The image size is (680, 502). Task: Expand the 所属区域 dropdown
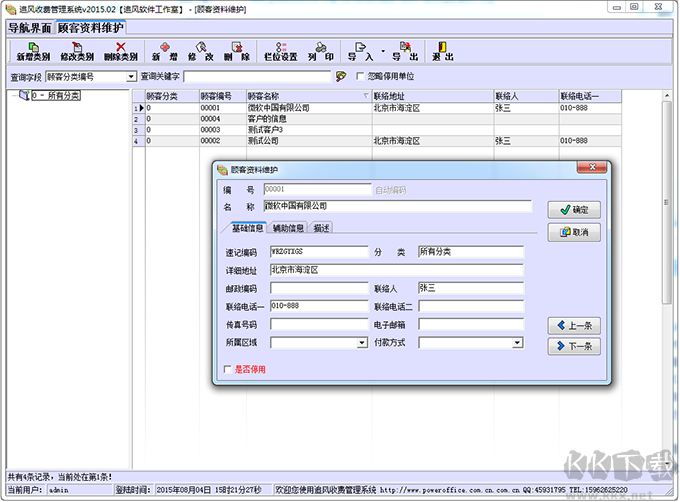(362, 343)
